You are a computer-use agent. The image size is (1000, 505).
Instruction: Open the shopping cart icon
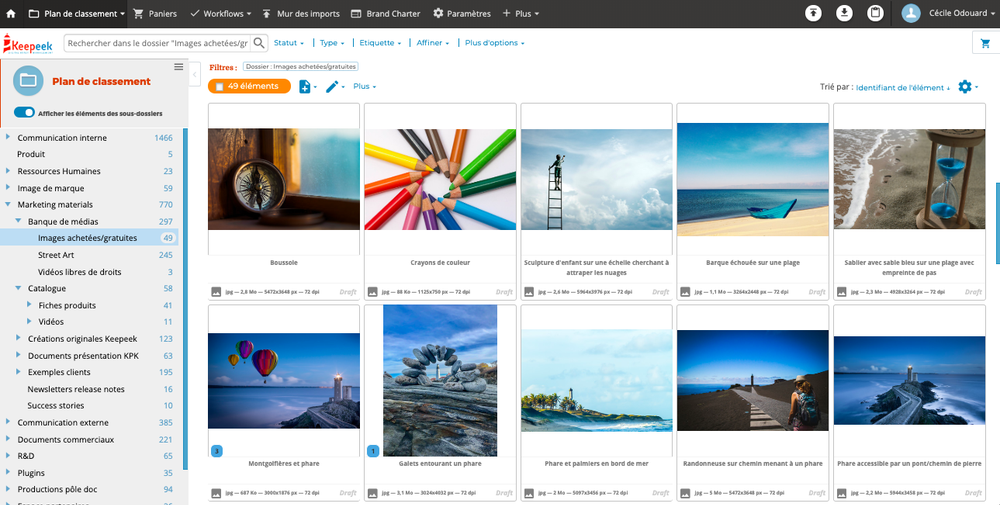coord(983,43)
